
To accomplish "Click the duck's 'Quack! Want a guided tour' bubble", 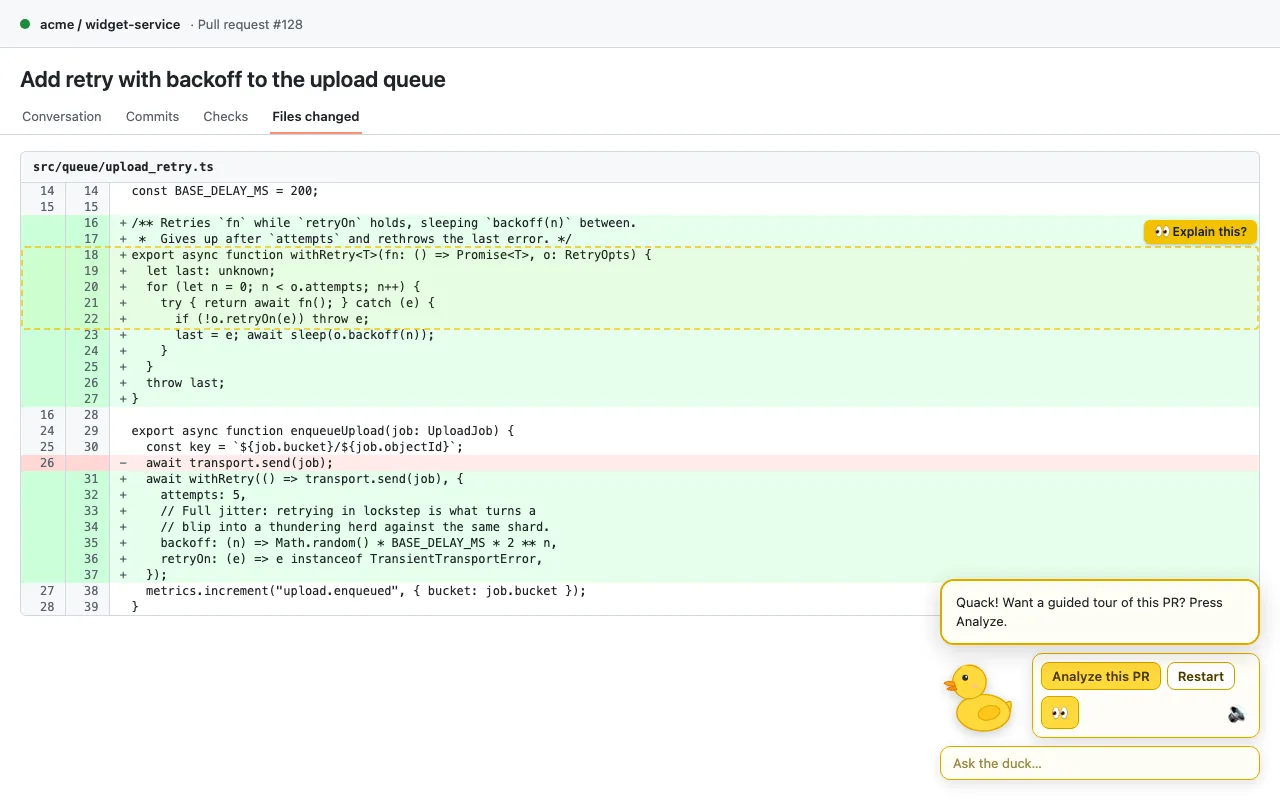I will click(1099, 612).
